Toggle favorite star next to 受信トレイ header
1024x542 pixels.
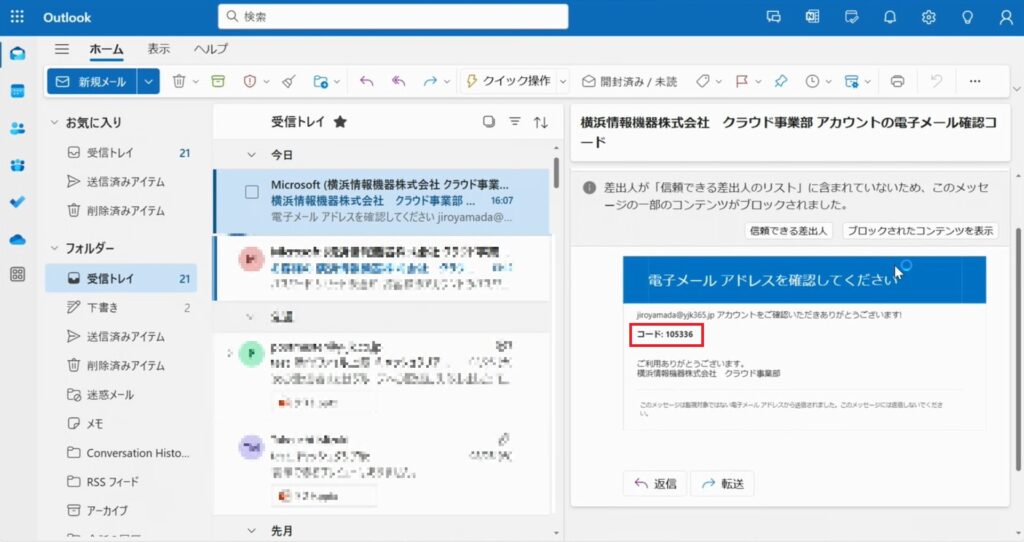pyautogui.click(x=340, y=121)
